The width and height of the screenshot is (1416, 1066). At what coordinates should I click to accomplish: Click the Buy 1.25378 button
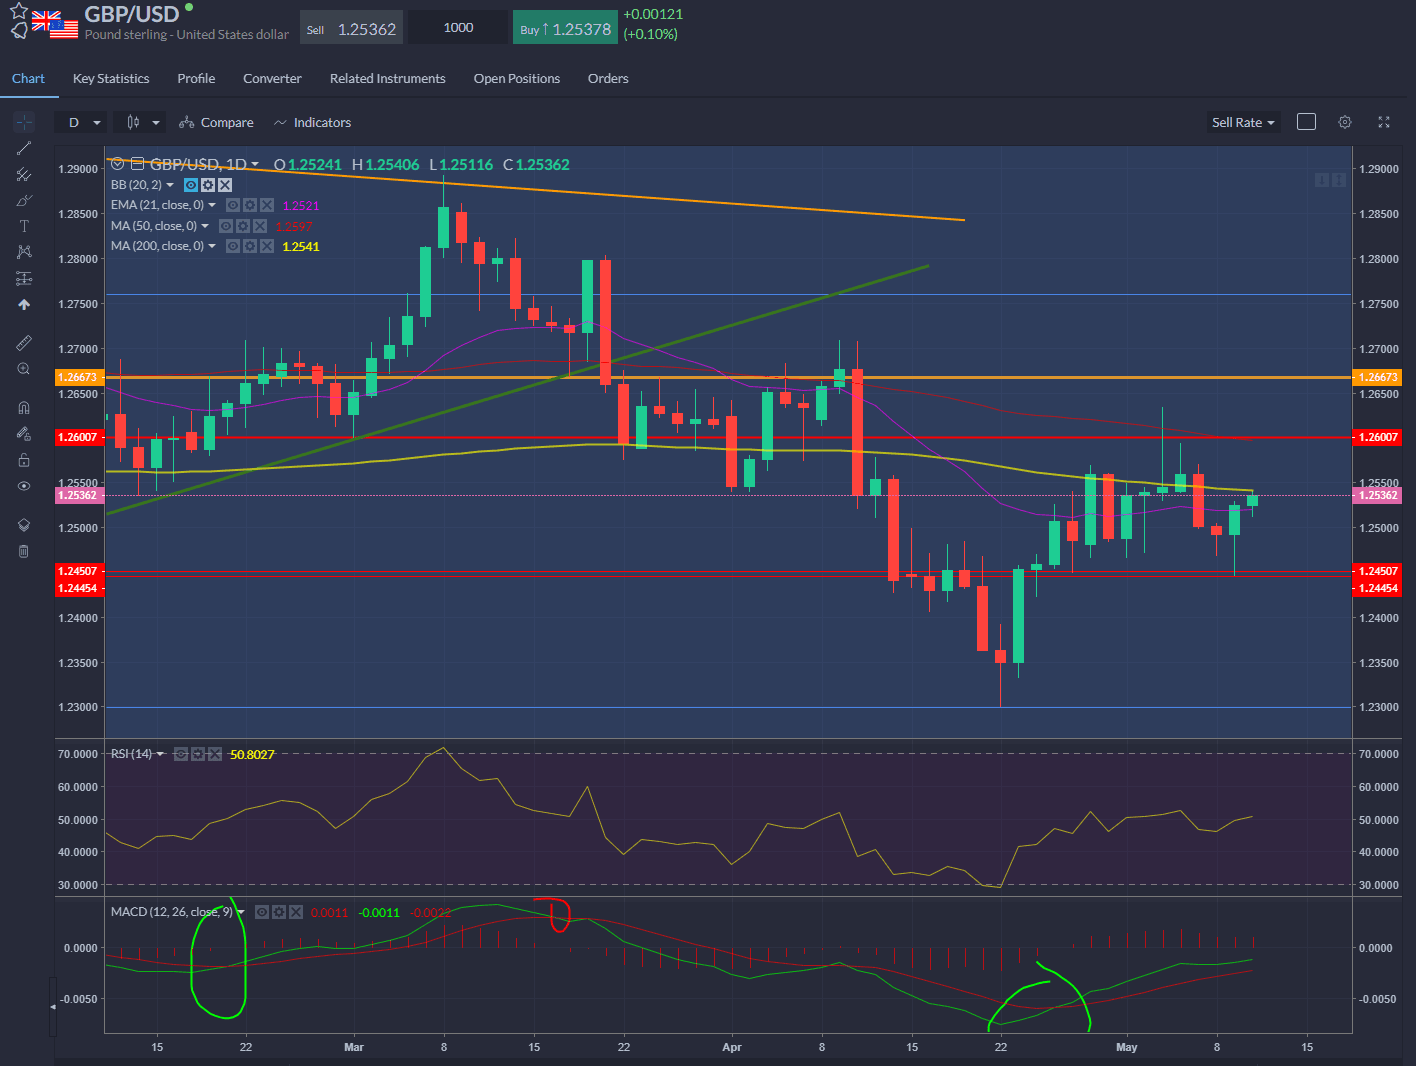pos(565,28)
